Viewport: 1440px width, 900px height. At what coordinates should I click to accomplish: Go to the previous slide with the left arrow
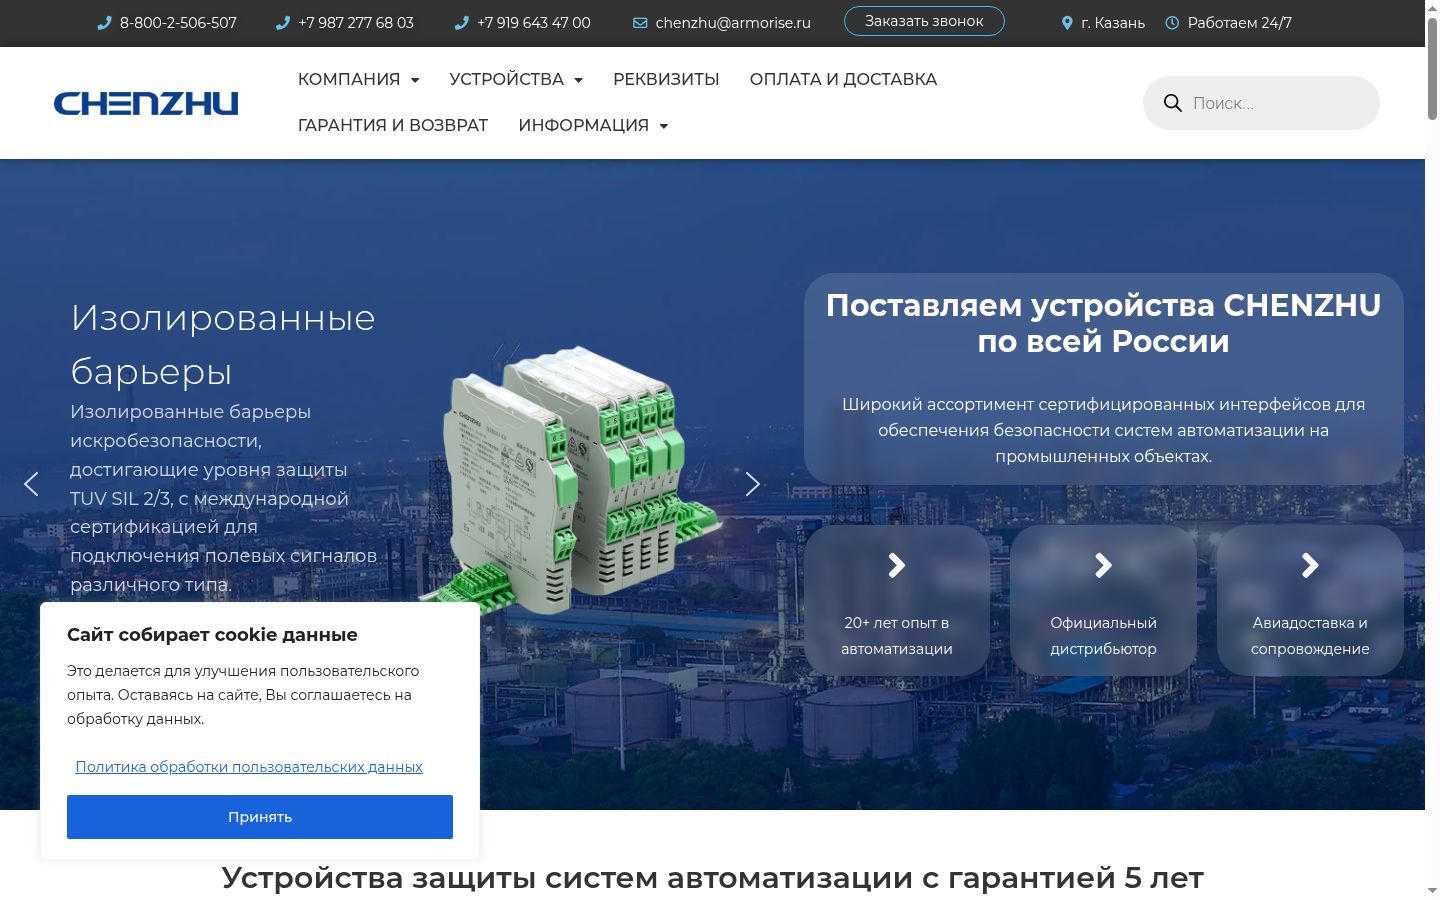tap(31, 484)
